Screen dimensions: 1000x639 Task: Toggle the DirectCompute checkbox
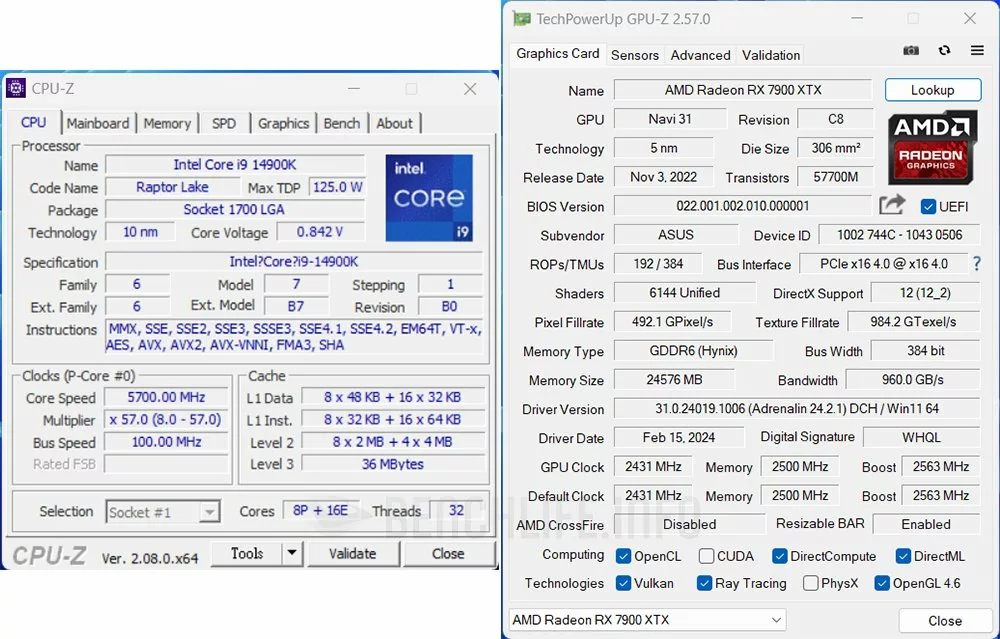coord(779,556)
